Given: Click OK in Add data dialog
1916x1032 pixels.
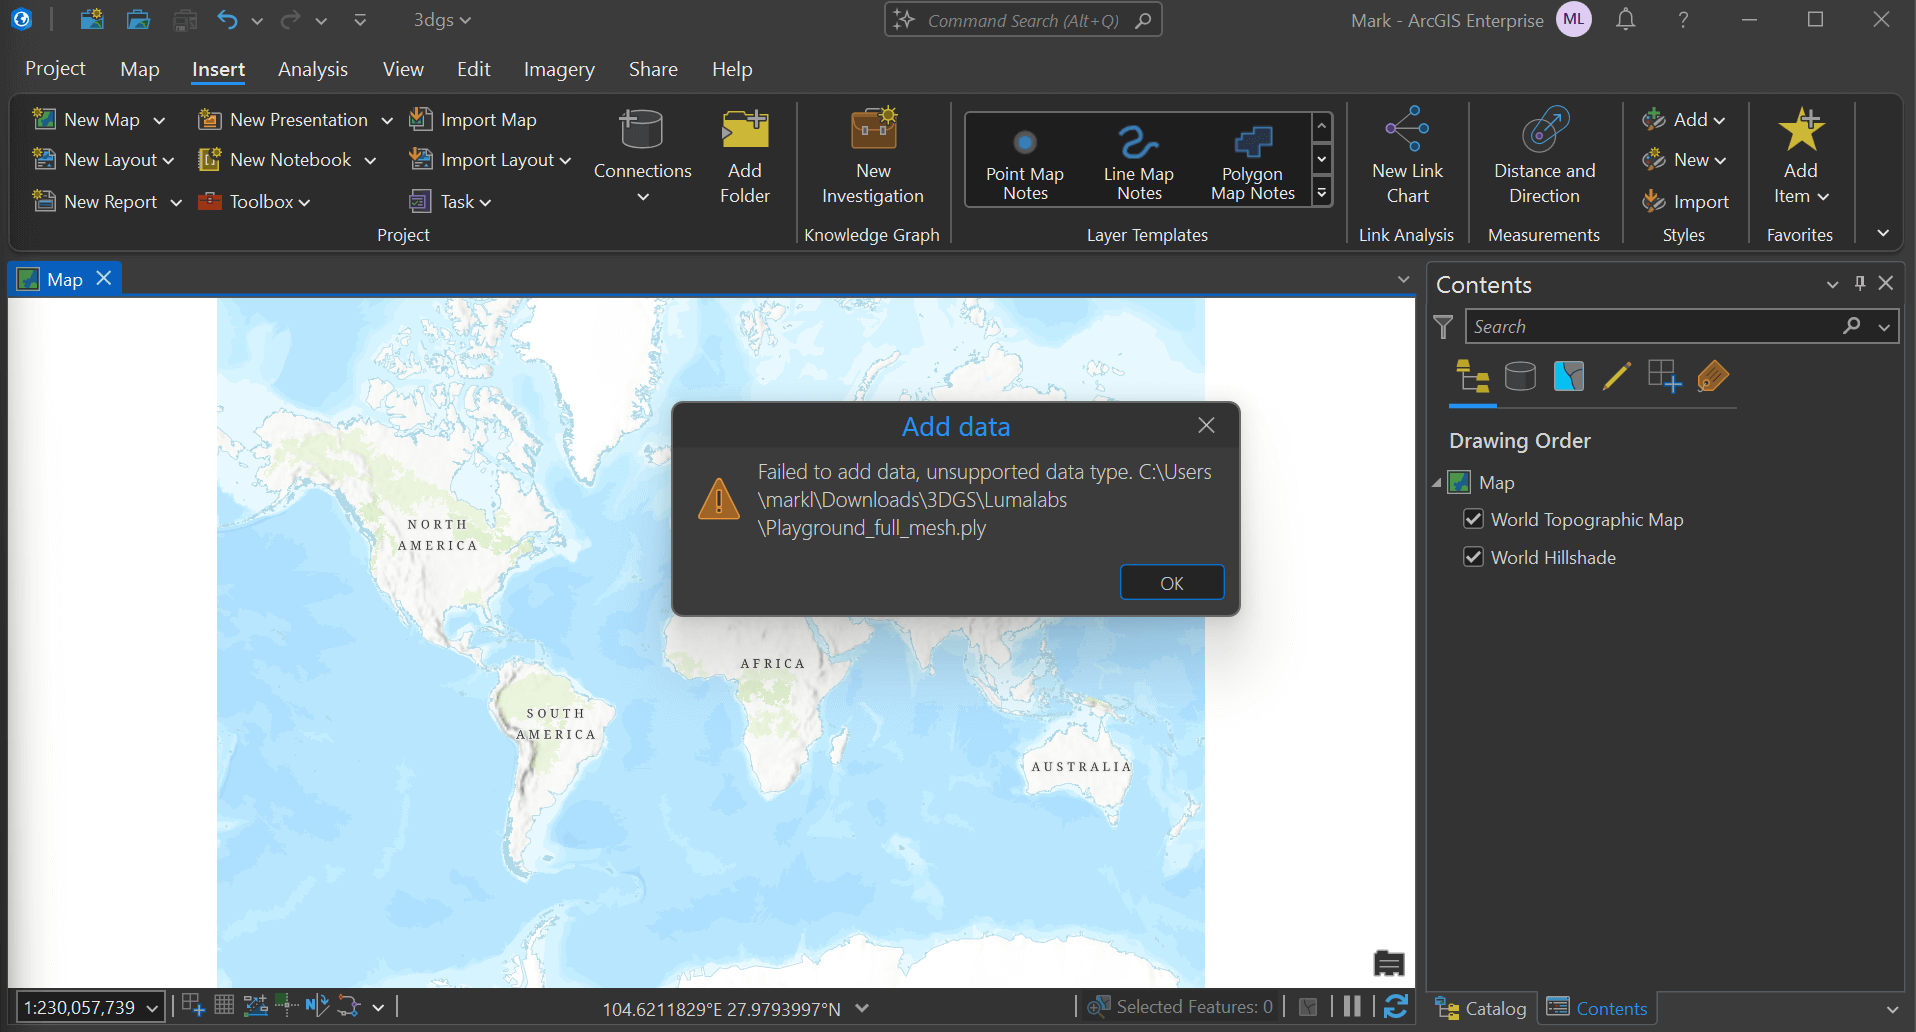Looking at the screenshot, I should [x=1172, y=583].
